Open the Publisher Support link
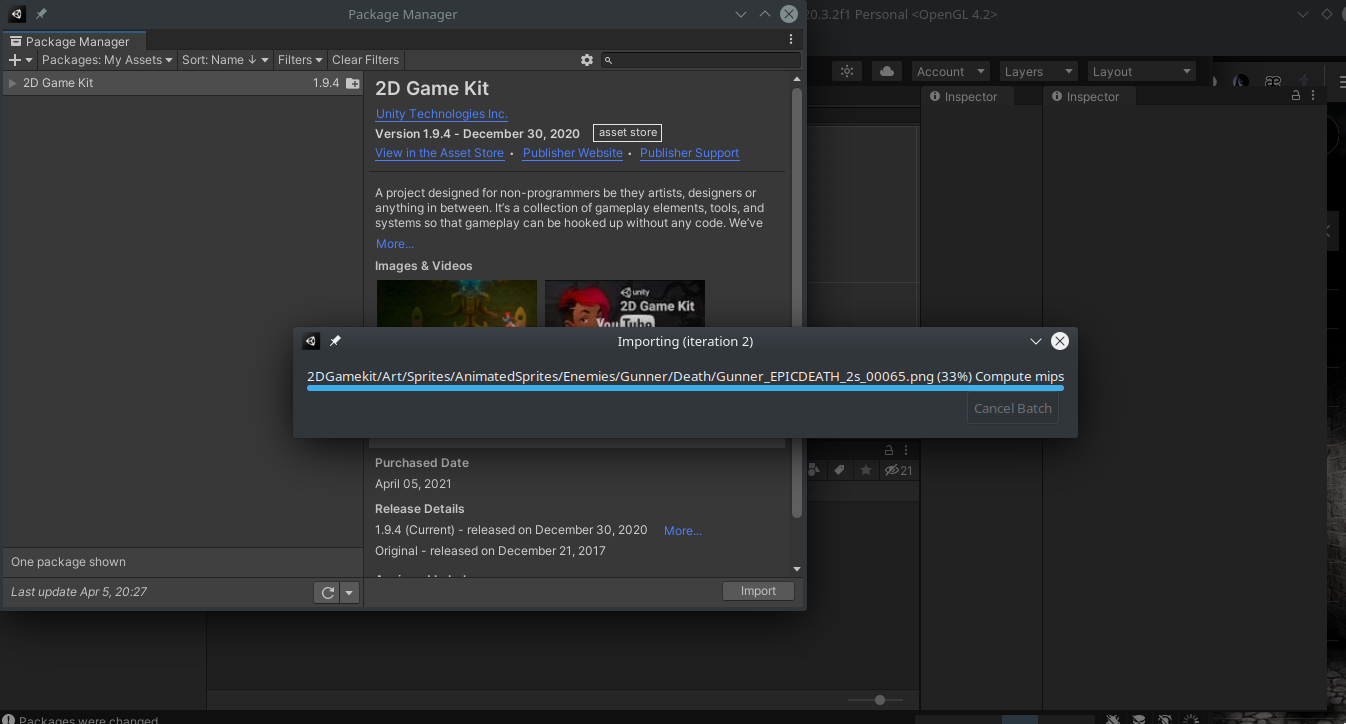 [x=689, y=153]
